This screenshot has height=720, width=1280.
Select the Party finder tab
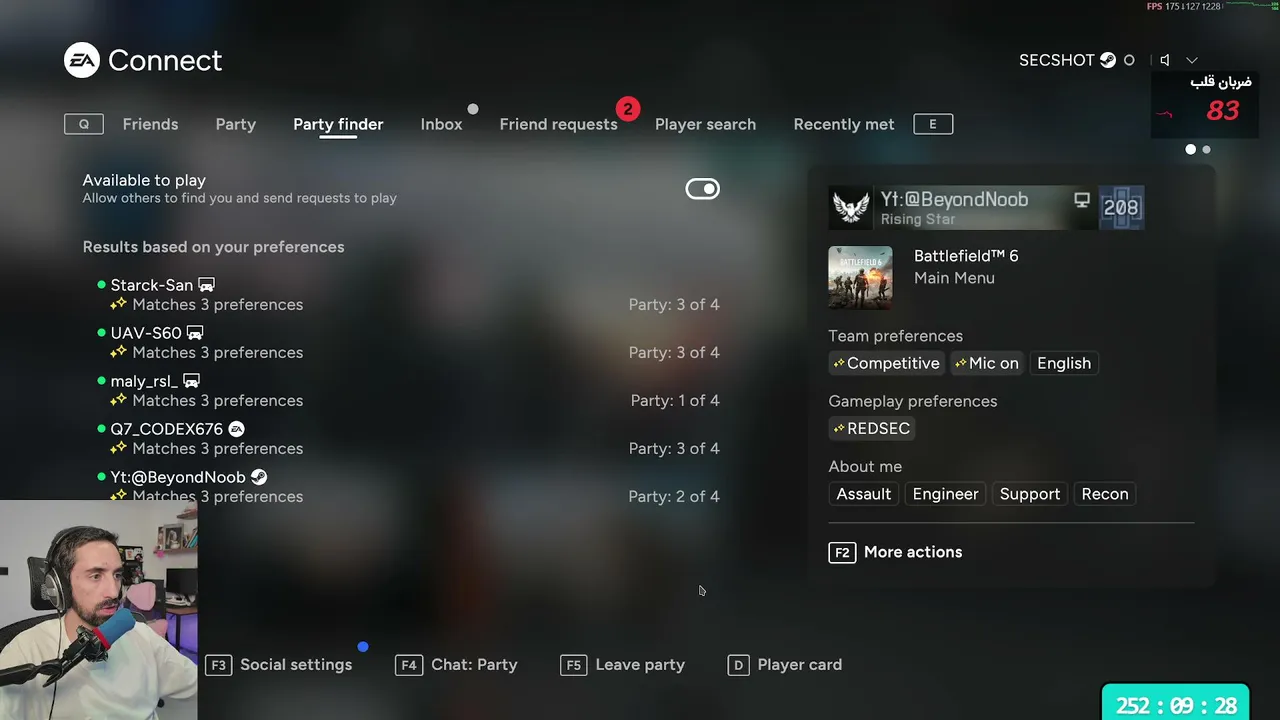[x=338, y=124]
